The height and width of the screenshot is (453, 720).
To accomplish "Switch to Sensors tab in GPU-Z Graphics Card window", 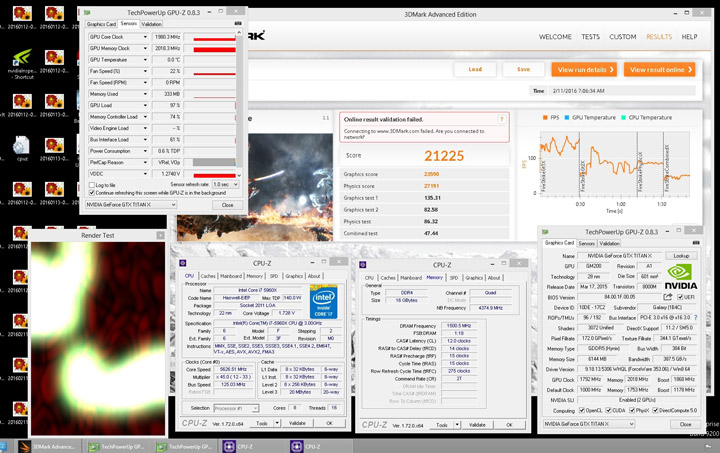I will click(586, 244).
